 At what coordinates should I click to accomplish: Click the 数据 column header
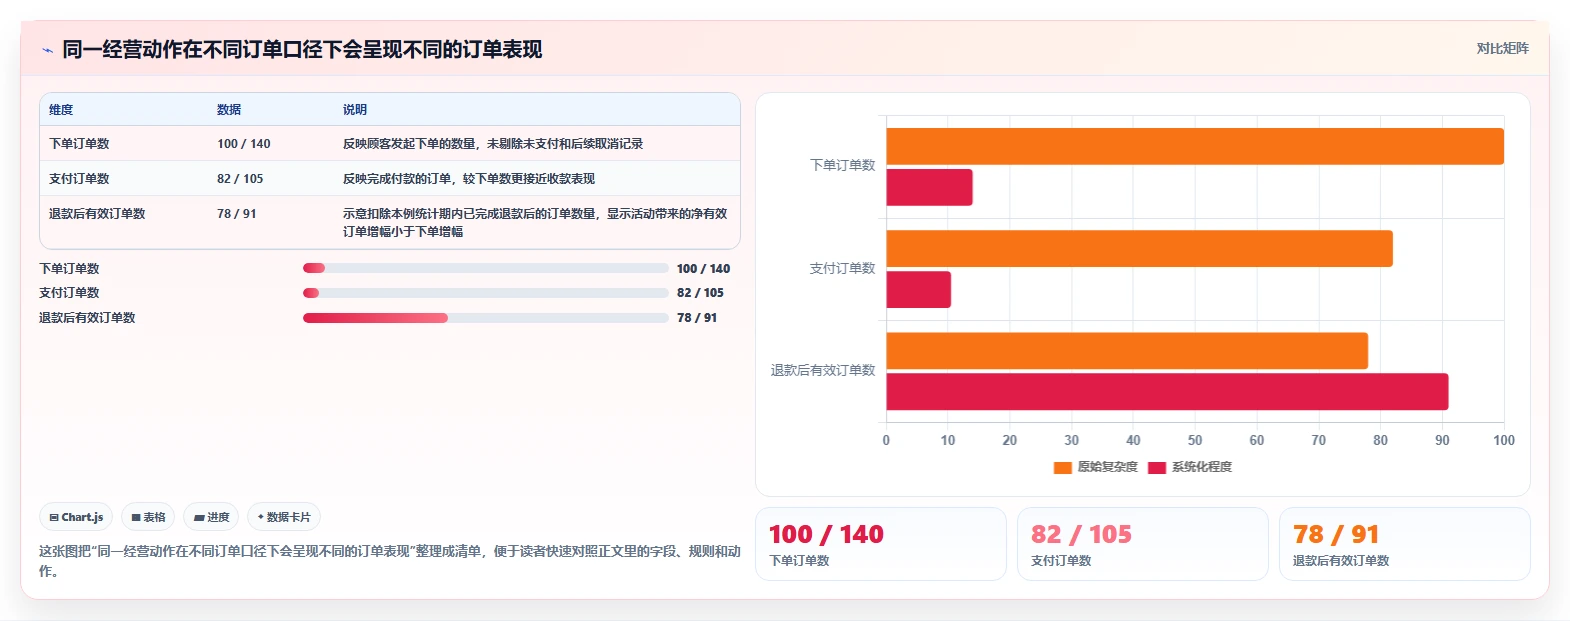(229, 110)
